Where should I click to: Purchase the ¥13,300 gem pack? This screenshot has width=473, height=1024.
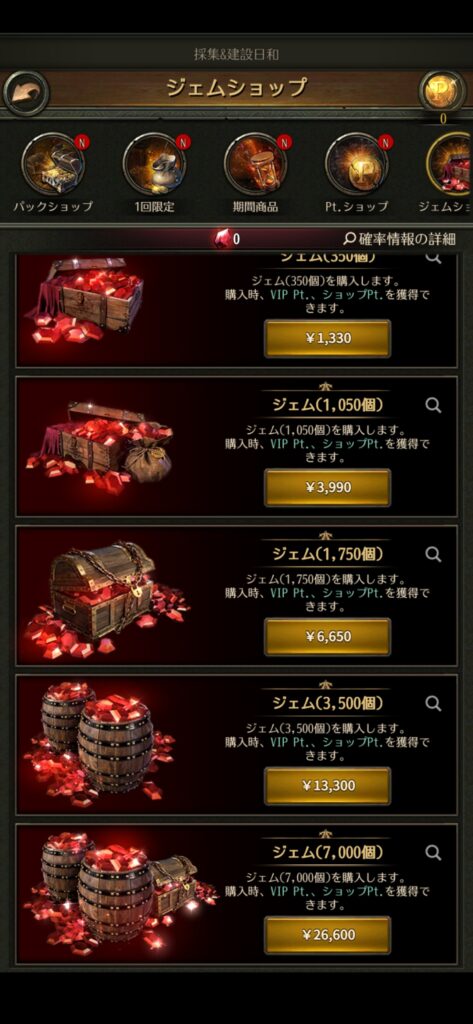(327, 786)
